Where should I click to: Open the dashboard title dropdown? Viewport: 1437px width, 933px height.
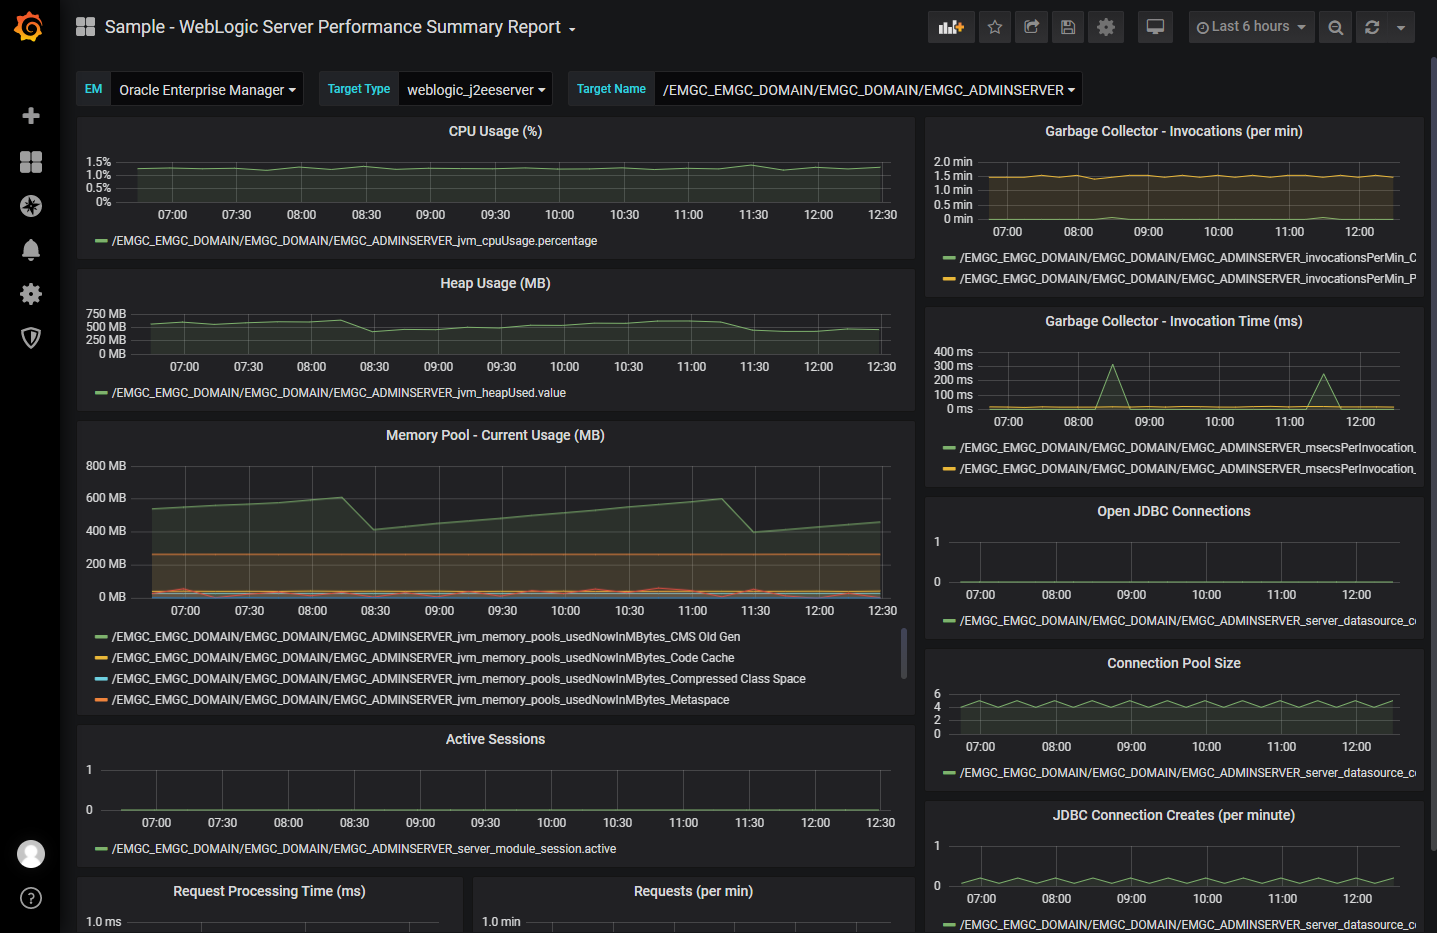pyautogui.click(x=340, y=27)
